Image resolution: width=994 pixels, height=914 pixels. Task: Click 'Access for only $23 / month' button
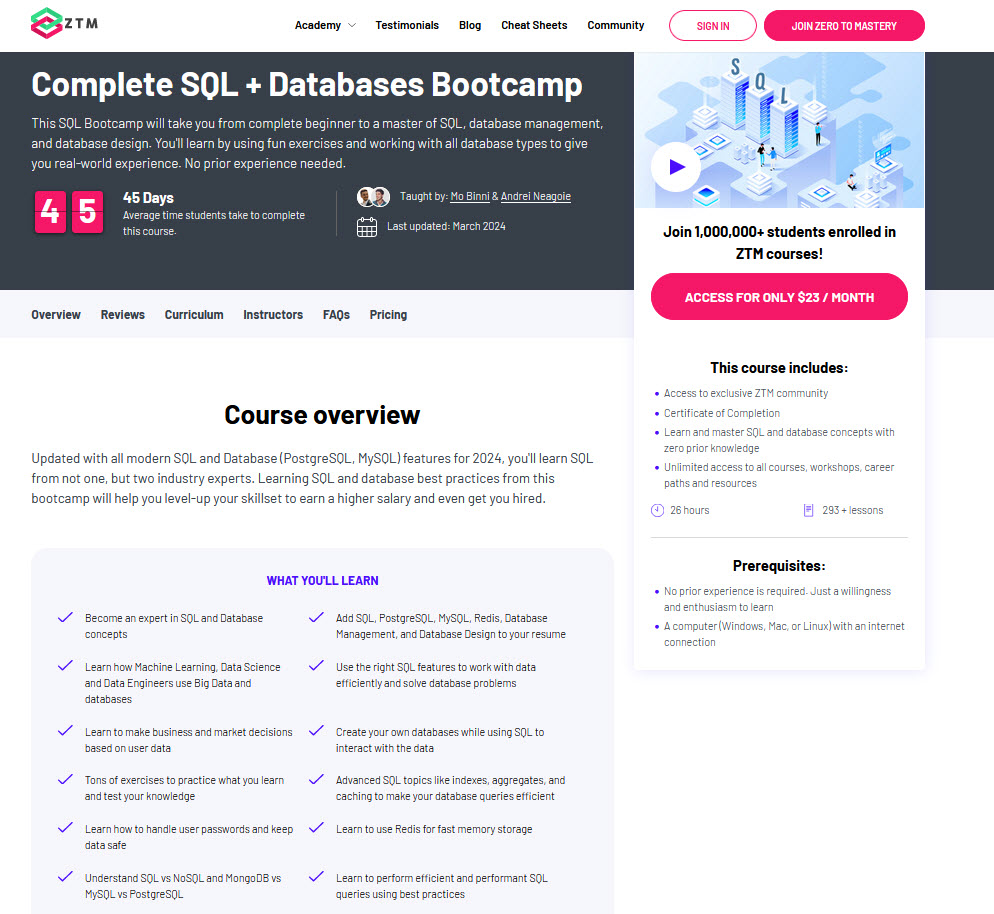click(779, 297)
